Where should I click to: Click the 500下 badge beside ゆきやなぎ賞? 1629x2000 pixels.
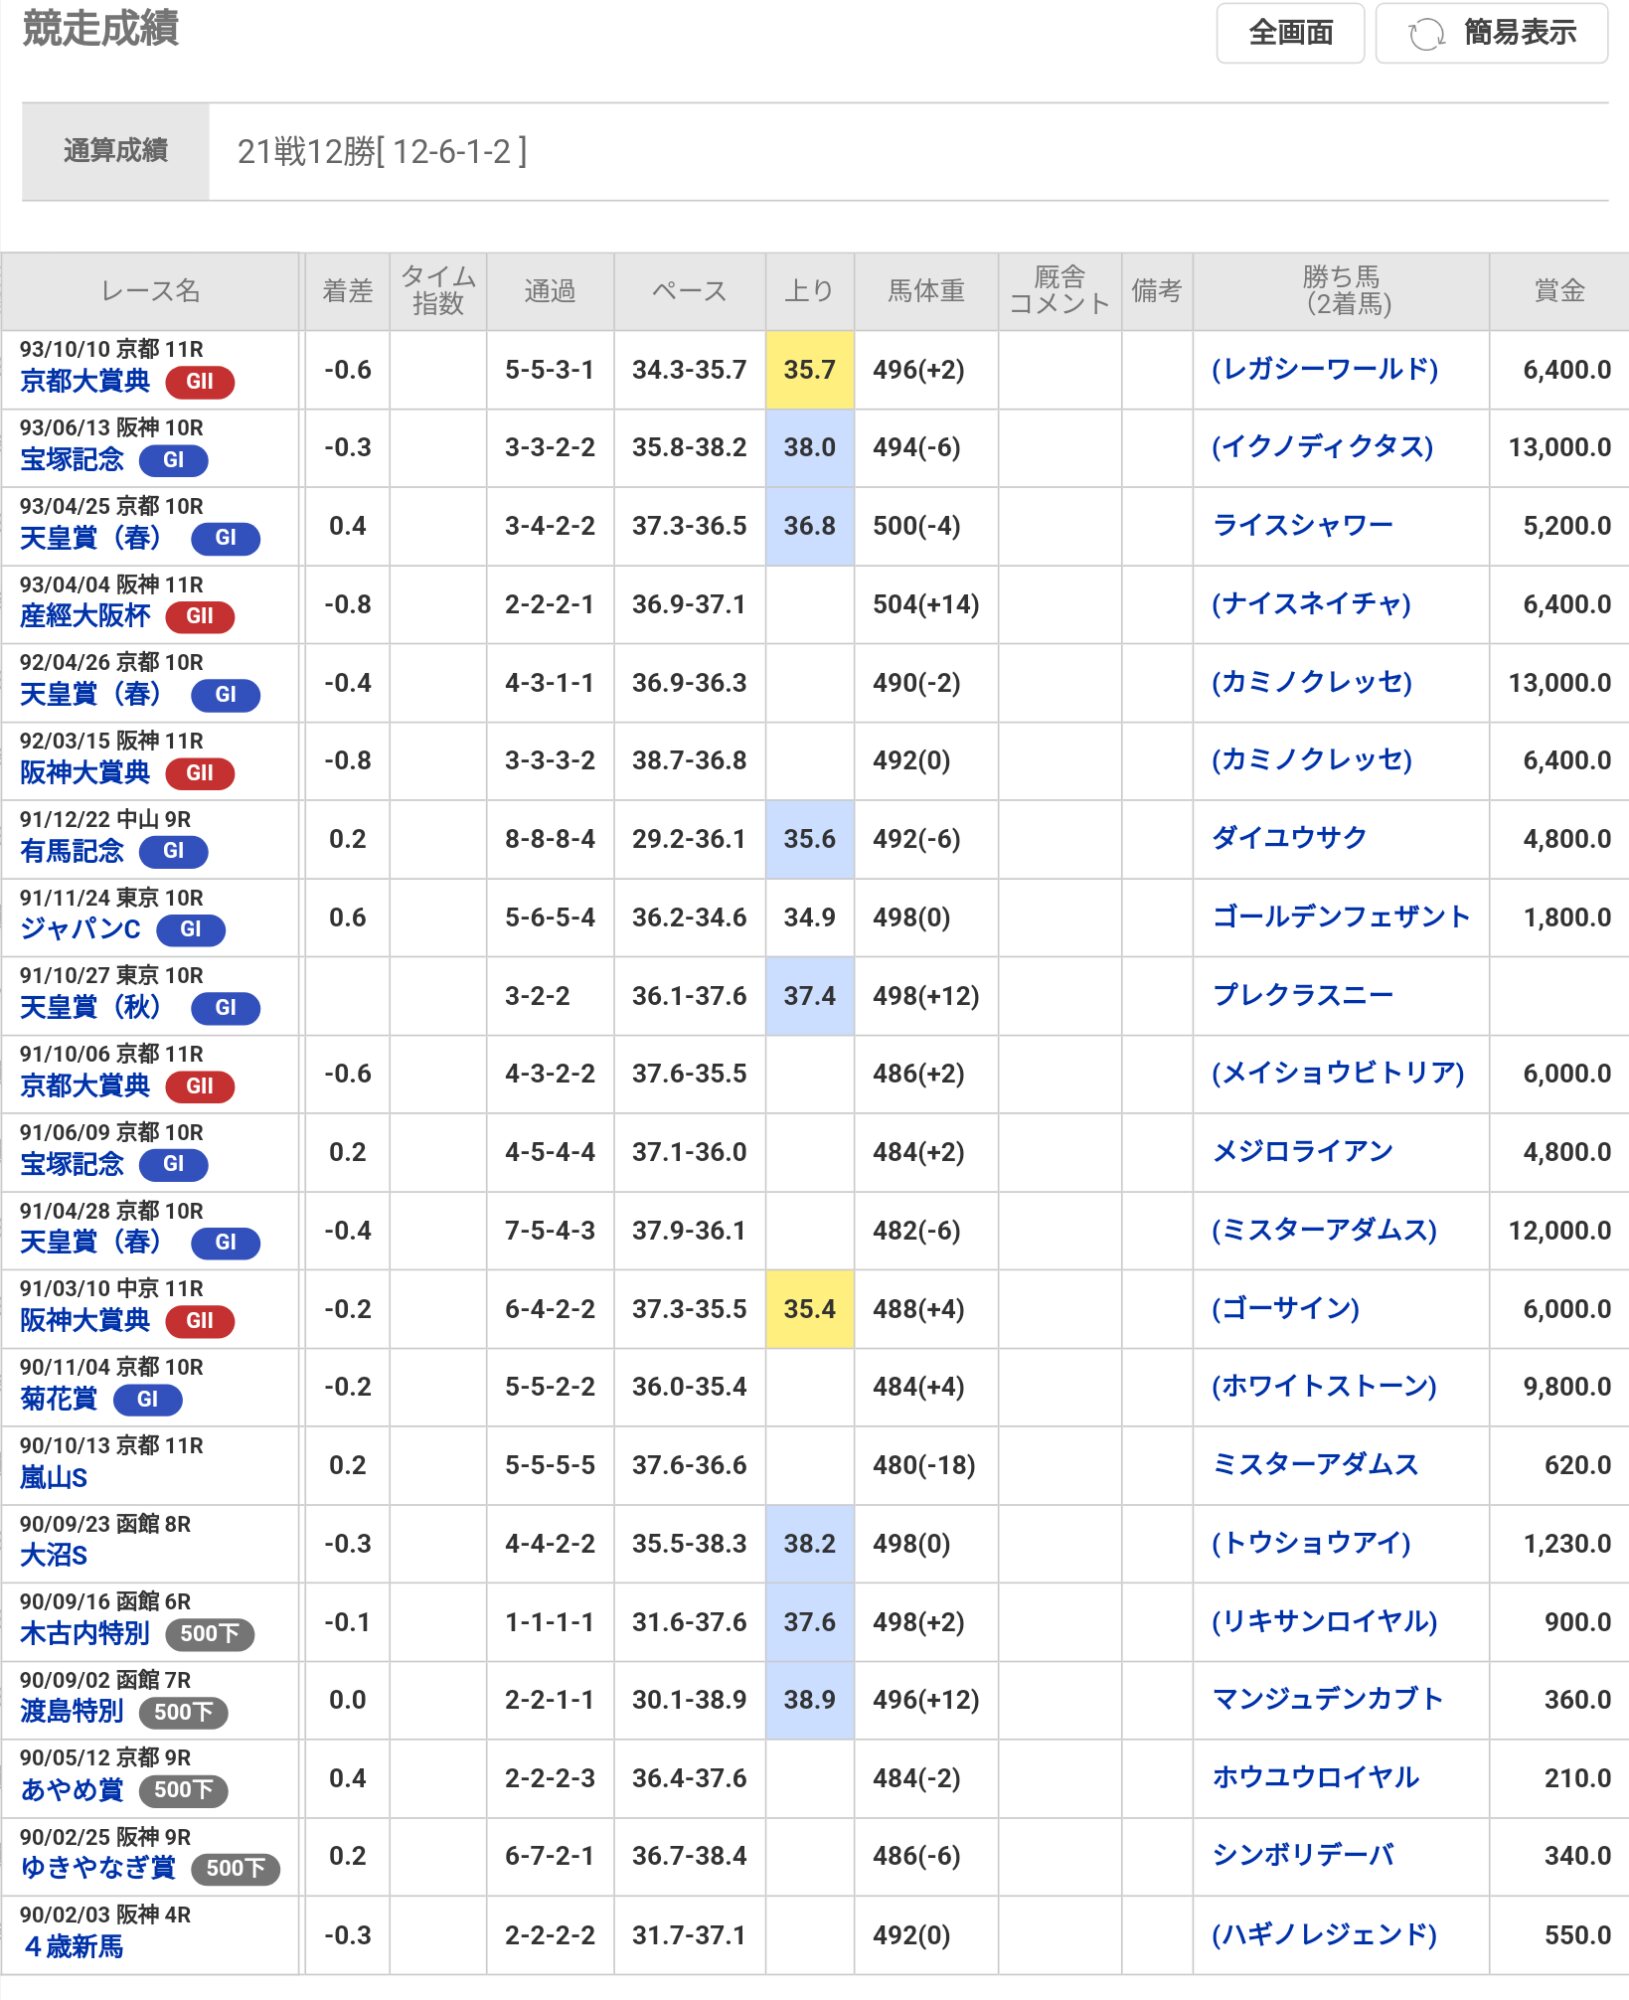click(x=235, y=1868)
